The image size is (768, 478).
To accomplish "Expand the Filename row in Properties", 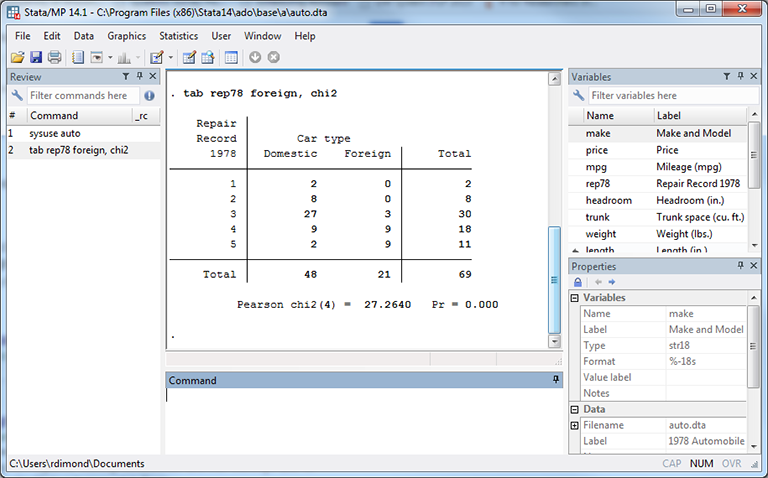I will 575,426.
